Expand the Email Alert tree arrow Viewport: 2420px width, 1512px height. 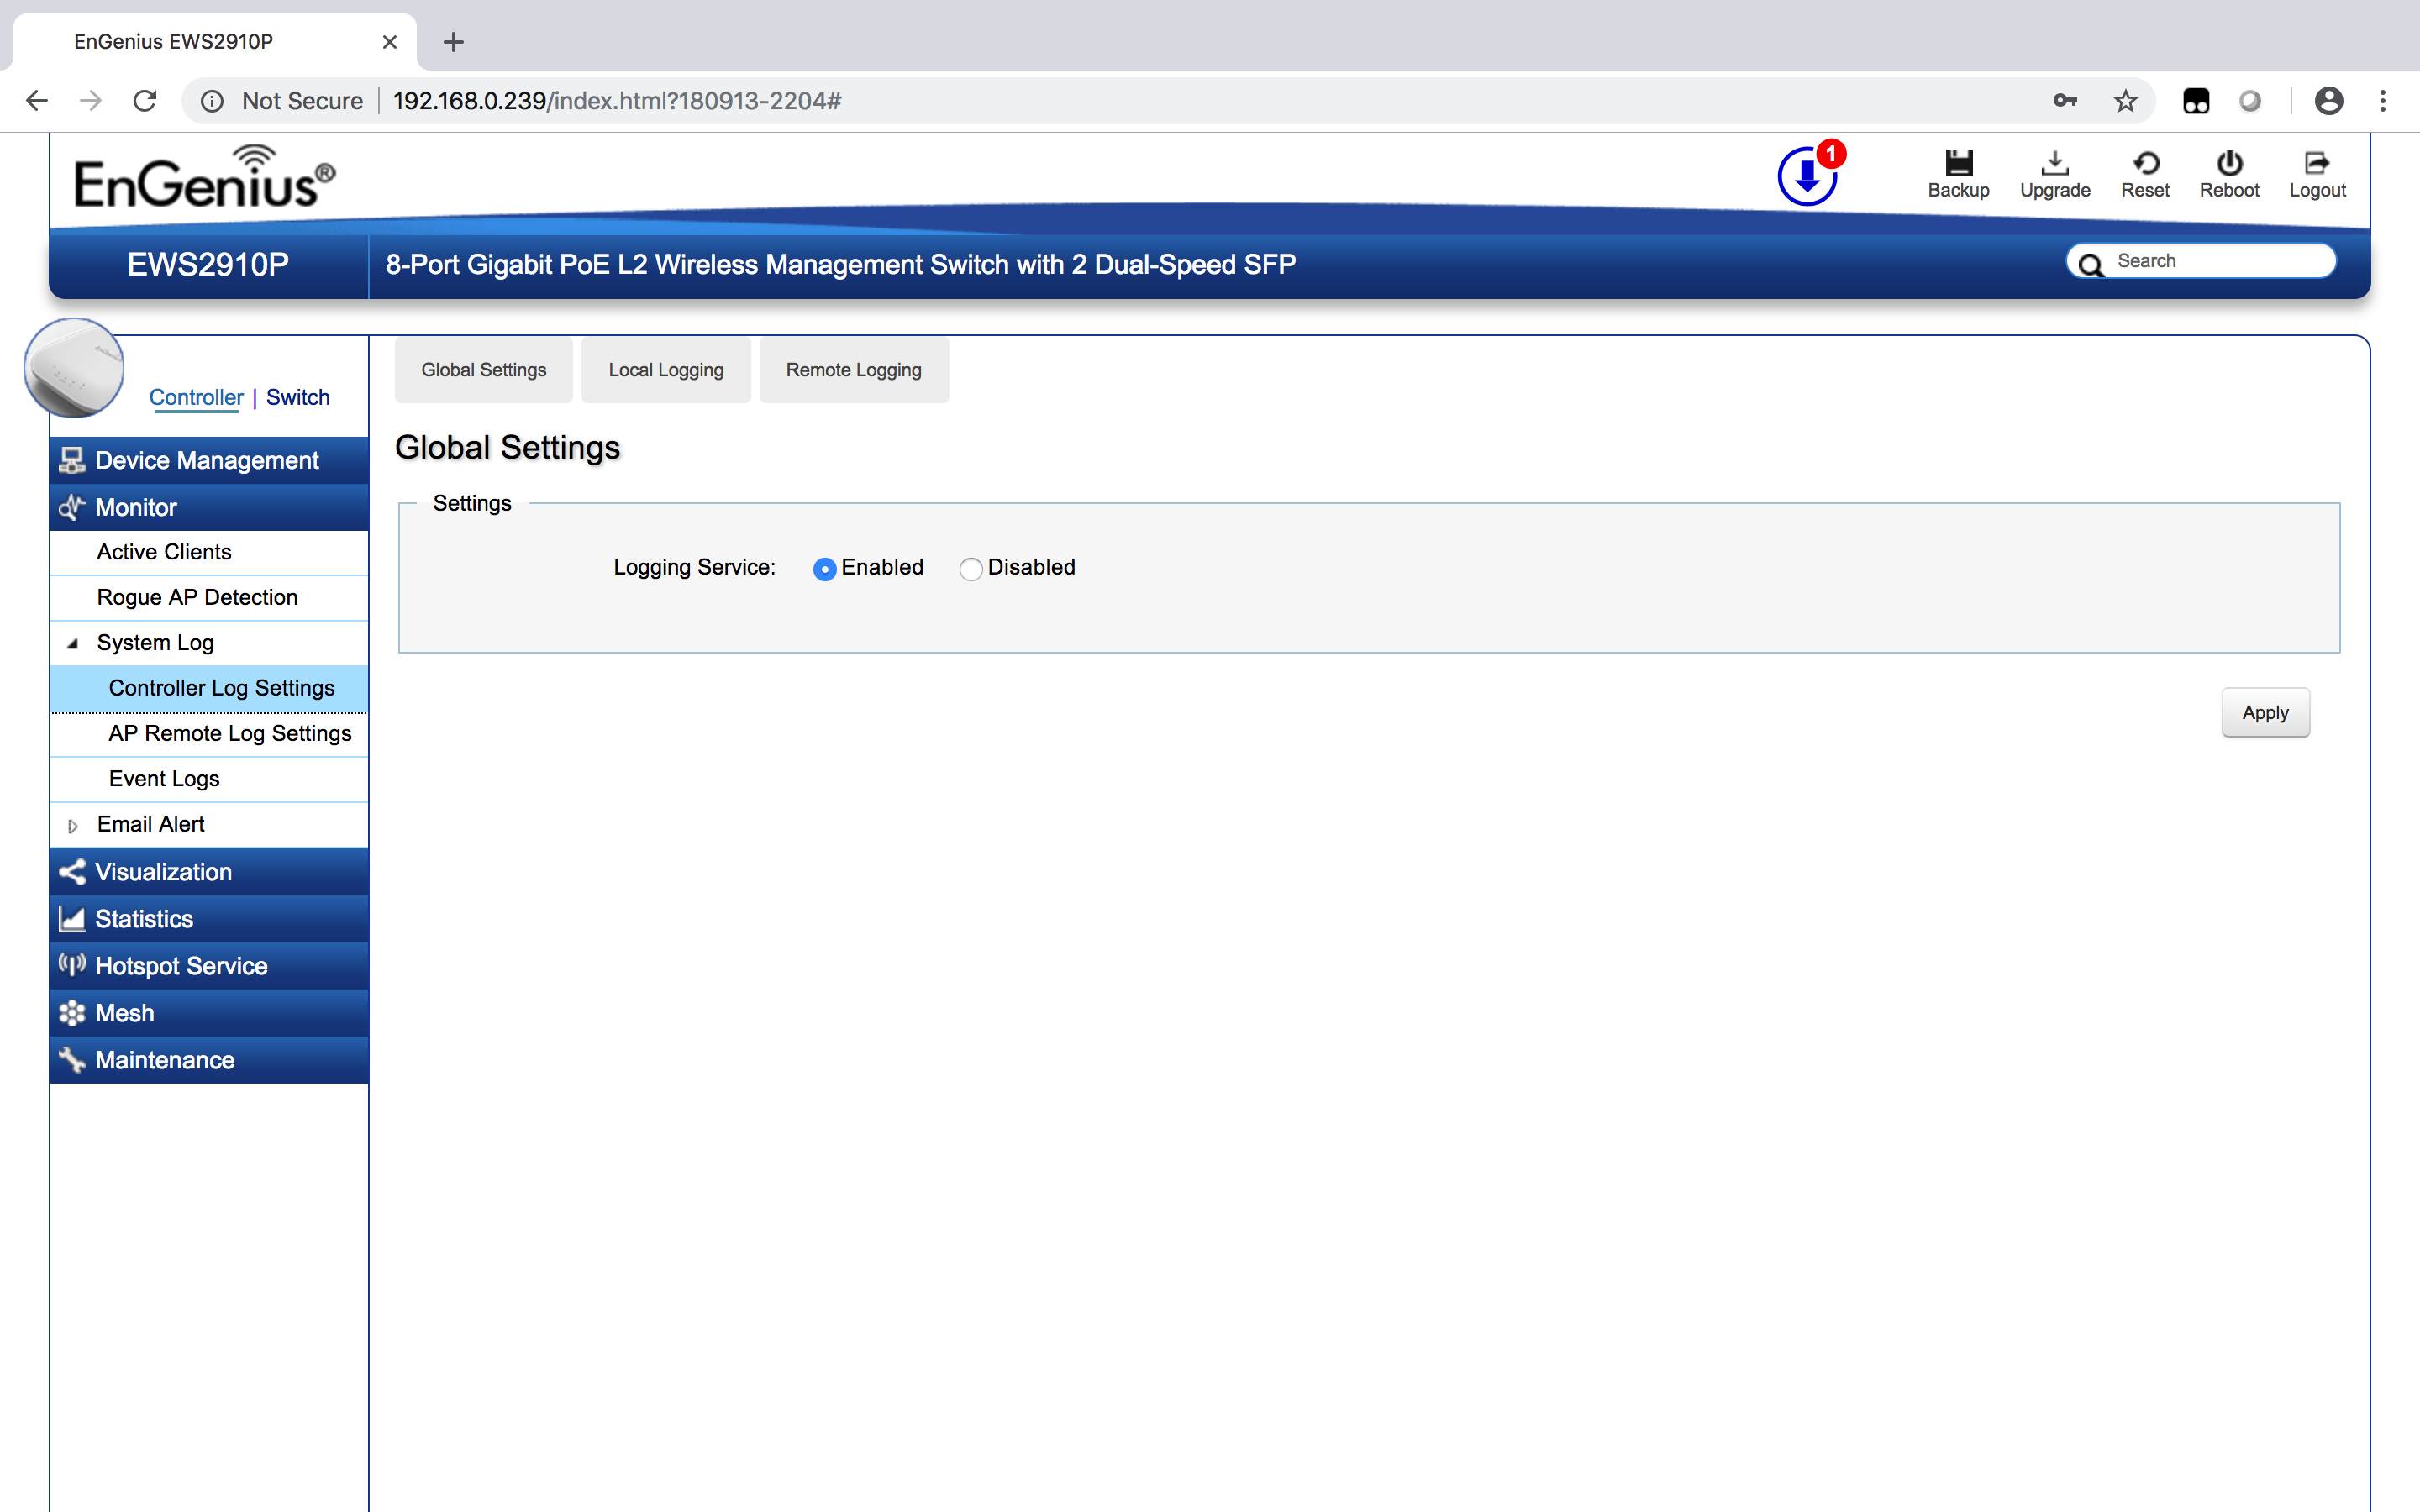[x=72, y=826]
